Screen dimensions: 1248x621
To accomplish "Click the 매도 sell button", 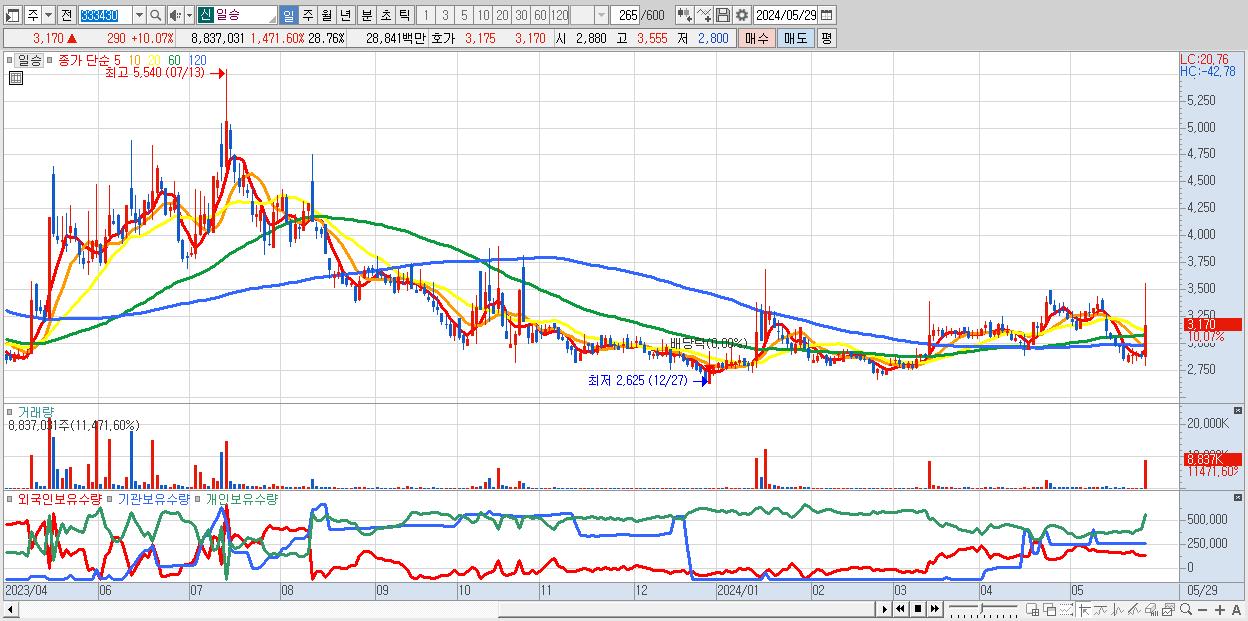I will [x=795, y=38].
